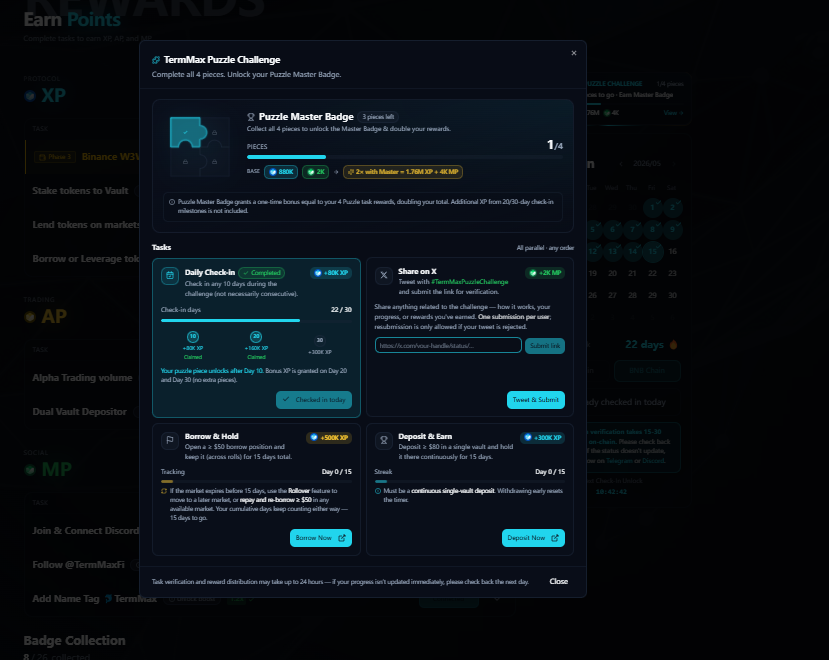
Task: Click the Tweet & Submit button
Action: click(x=536, y=400)
